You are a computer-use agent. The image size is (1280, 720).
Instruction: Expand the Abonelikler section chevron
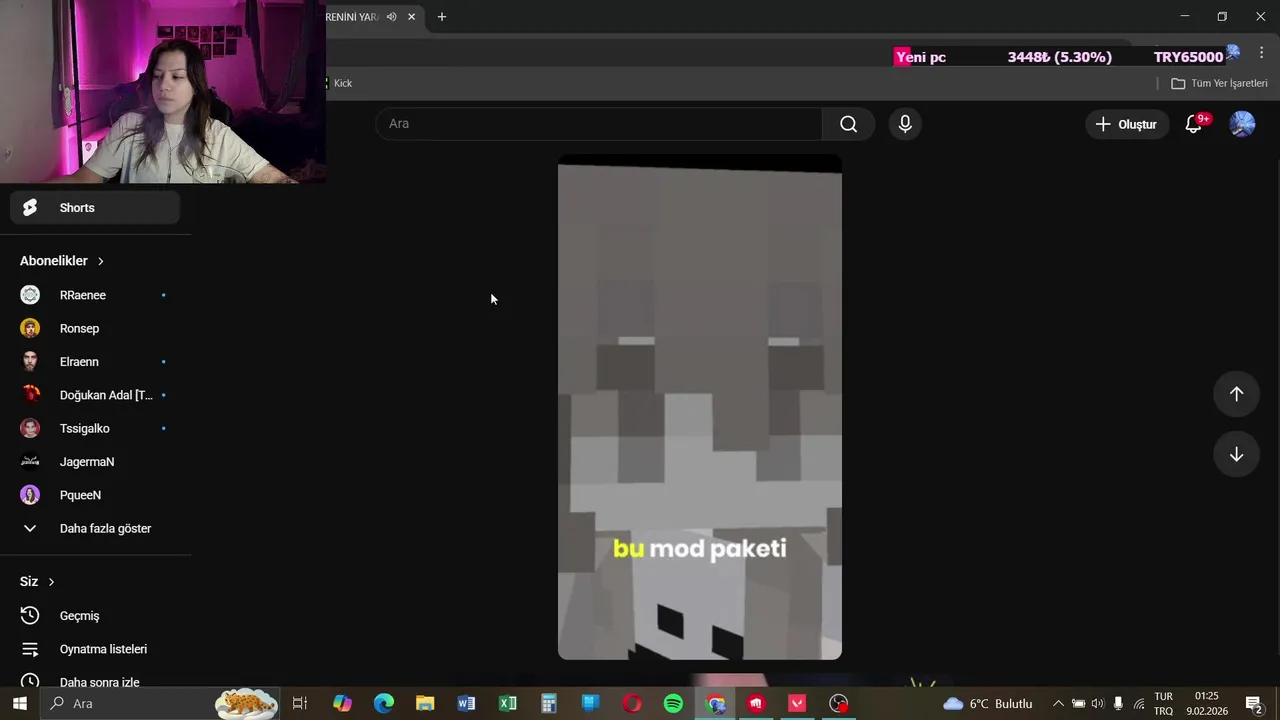point(101,261)
